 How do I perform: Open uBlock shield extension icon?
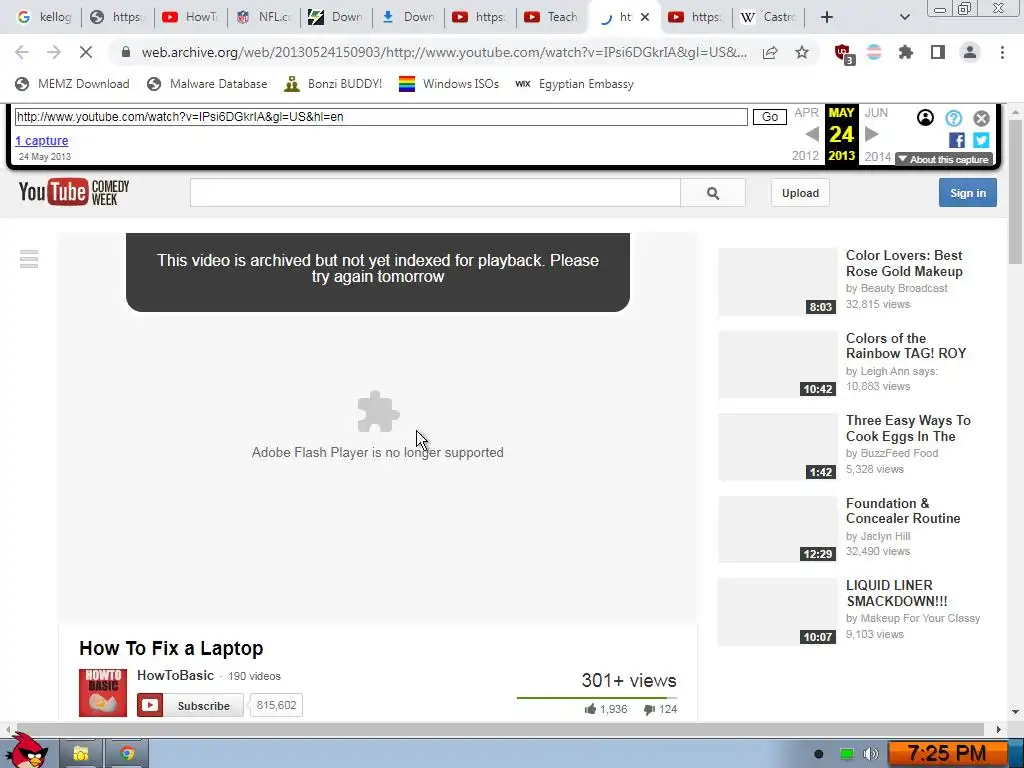[x=843, y=53]
